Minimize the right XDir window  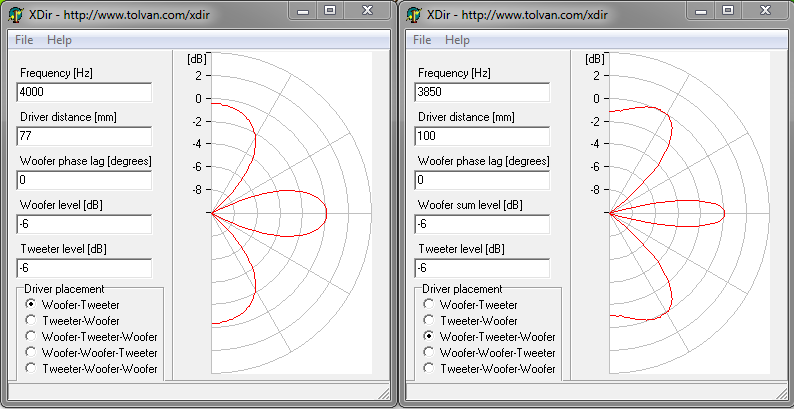(701, 11)
